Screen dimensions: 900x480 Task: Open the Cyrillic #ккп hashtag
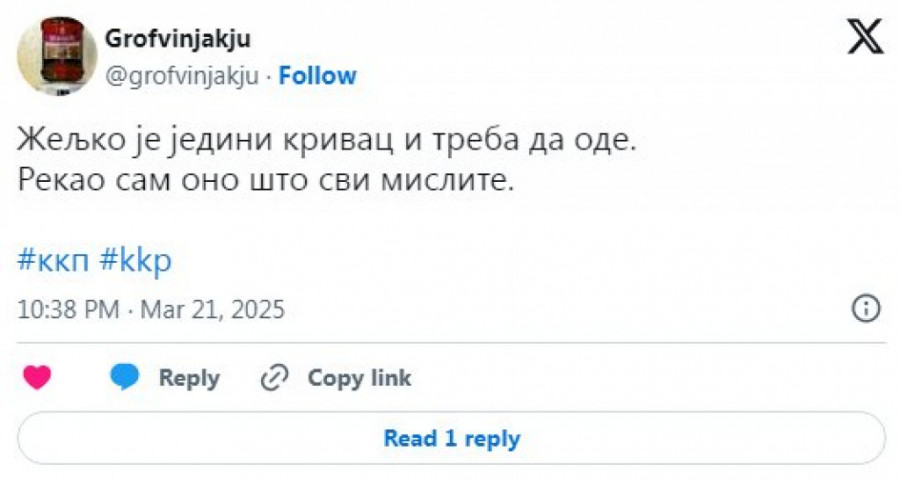coord(55,261)
